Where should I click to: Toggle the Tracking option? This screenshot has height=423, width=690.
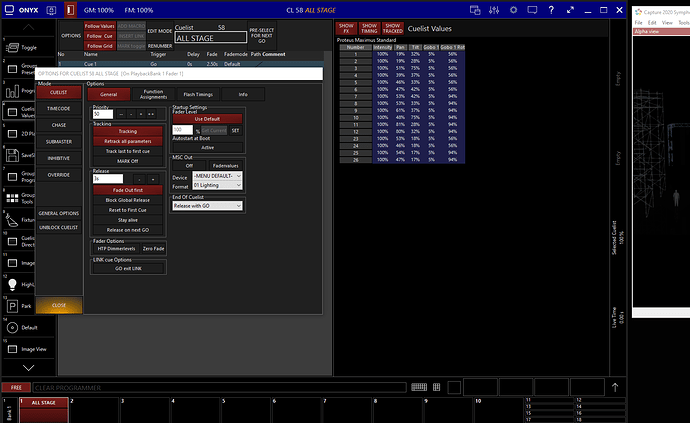(x=128, y=131)
